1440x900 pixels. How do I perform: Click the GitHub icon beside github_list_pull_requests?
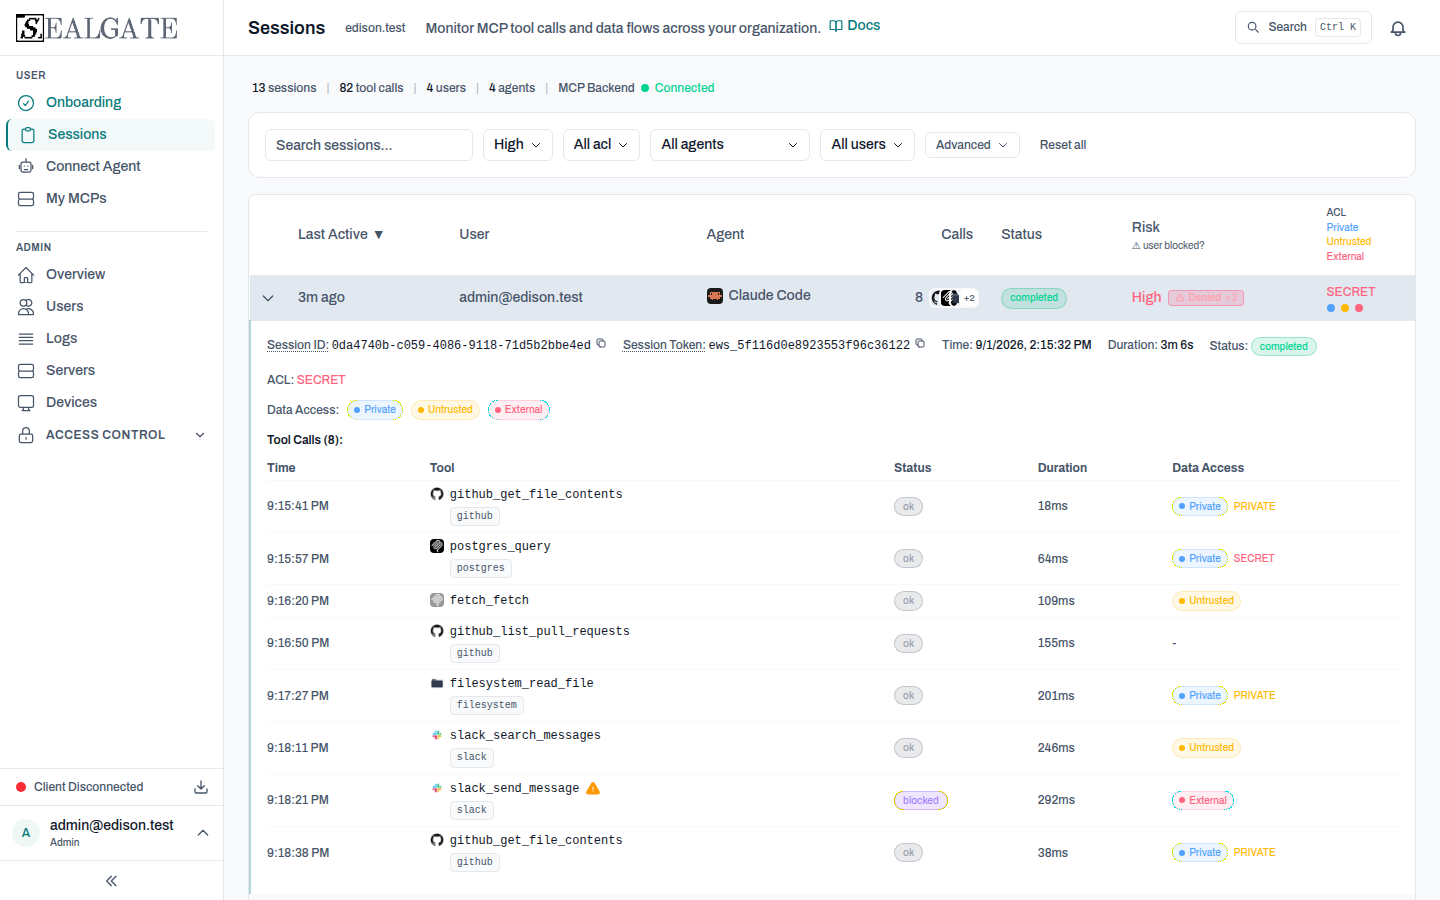pos(437,631)
